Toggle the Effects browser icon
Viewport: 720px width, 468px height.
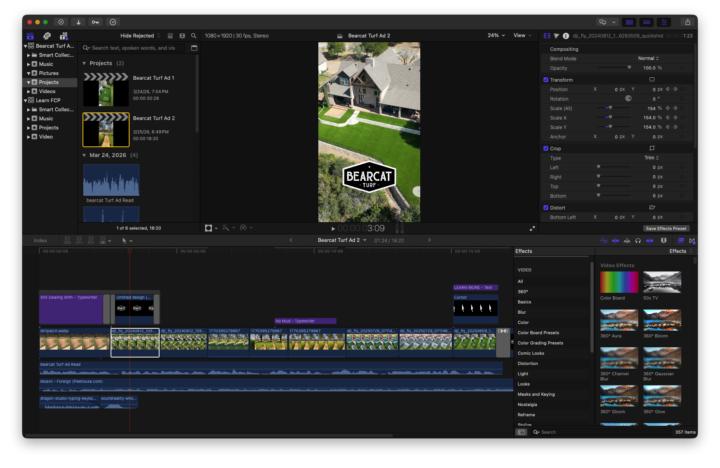[x=681, y=240]
